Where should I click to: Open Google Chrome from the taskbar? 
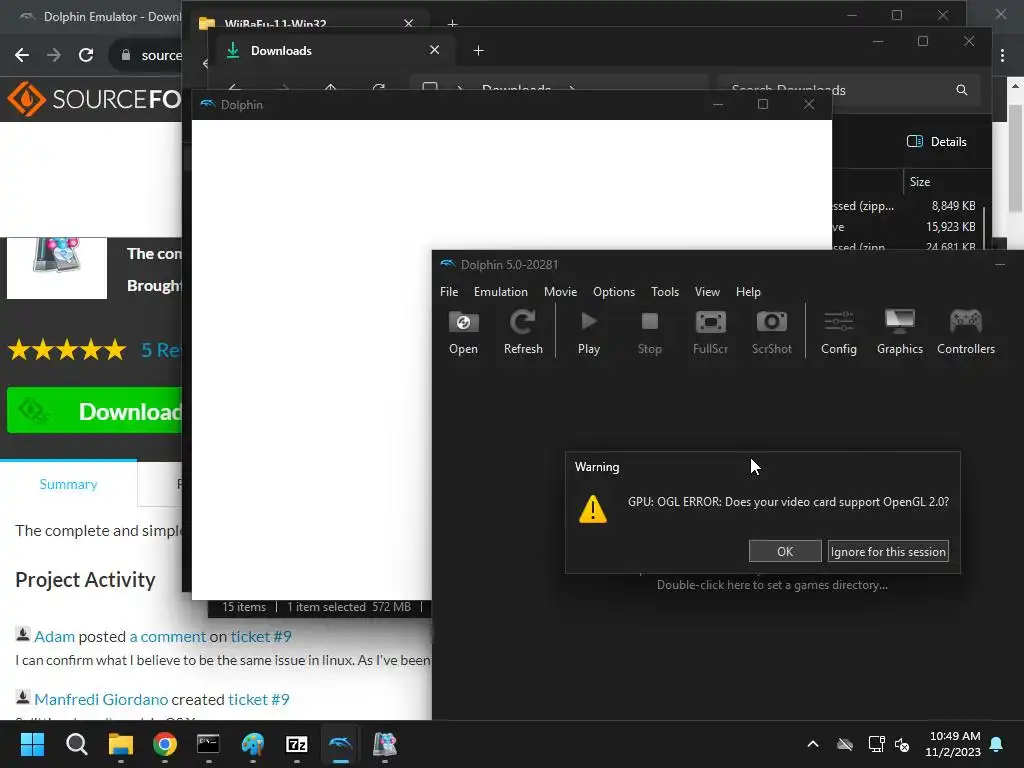pos(165,744)
